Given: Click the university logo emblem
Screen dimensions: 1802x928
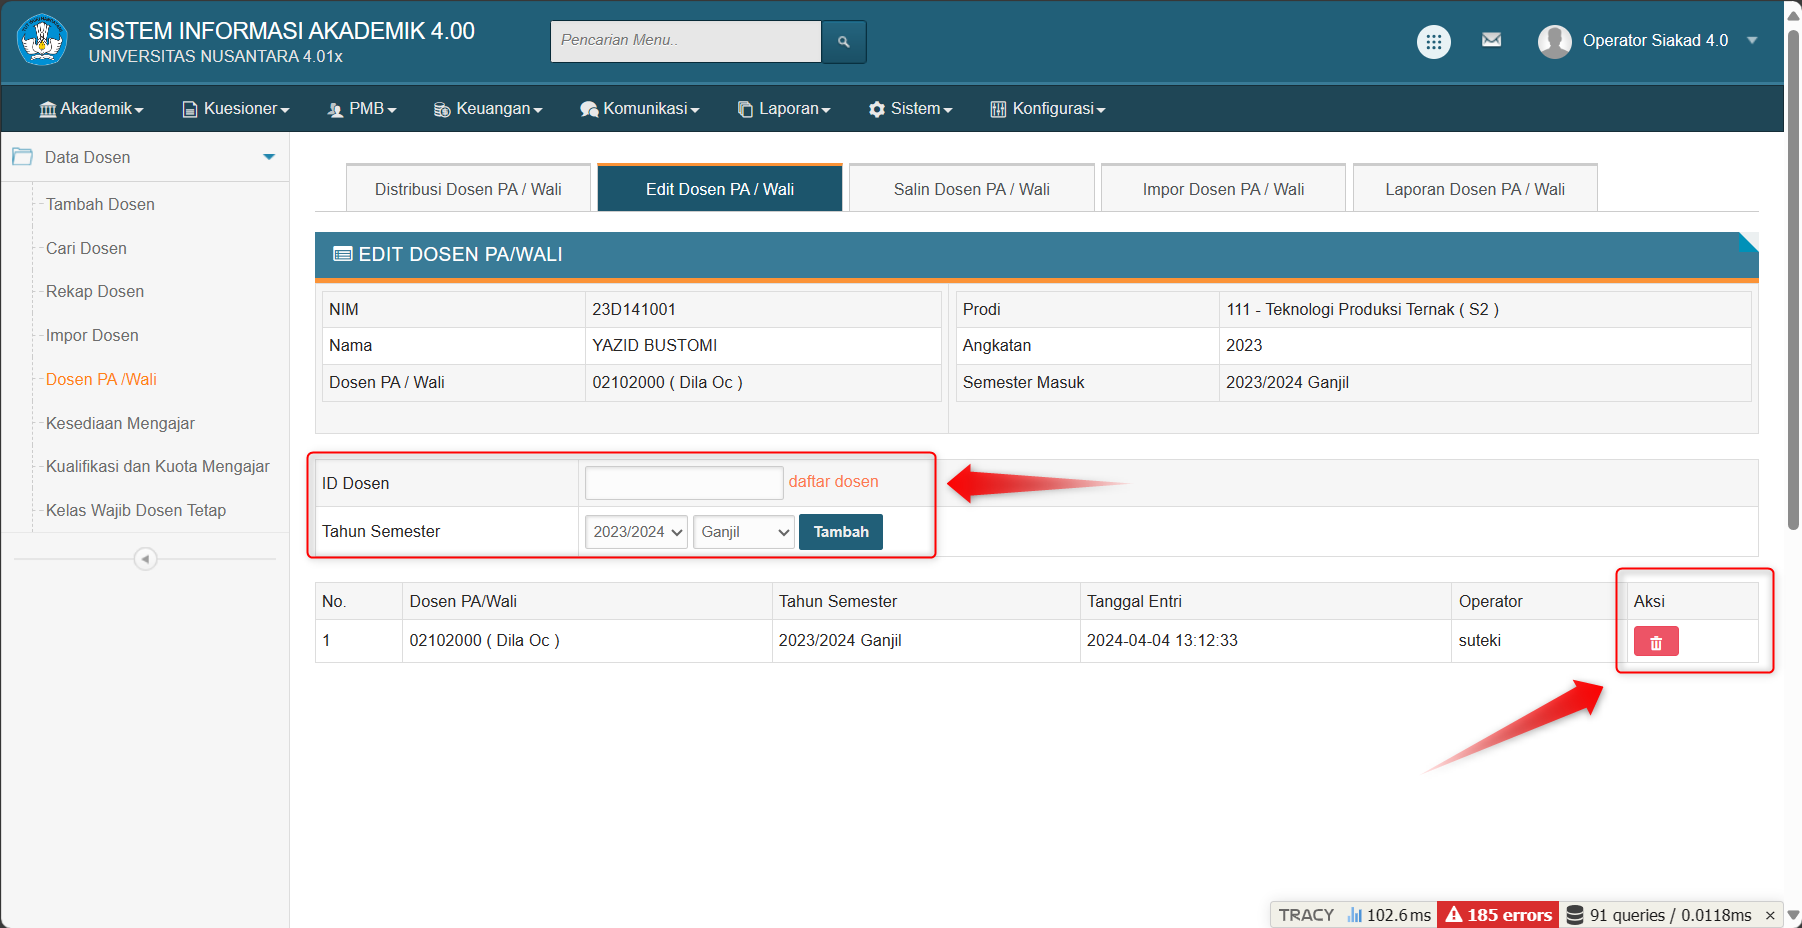Looking at the screenshot, I should coord(42,41).
